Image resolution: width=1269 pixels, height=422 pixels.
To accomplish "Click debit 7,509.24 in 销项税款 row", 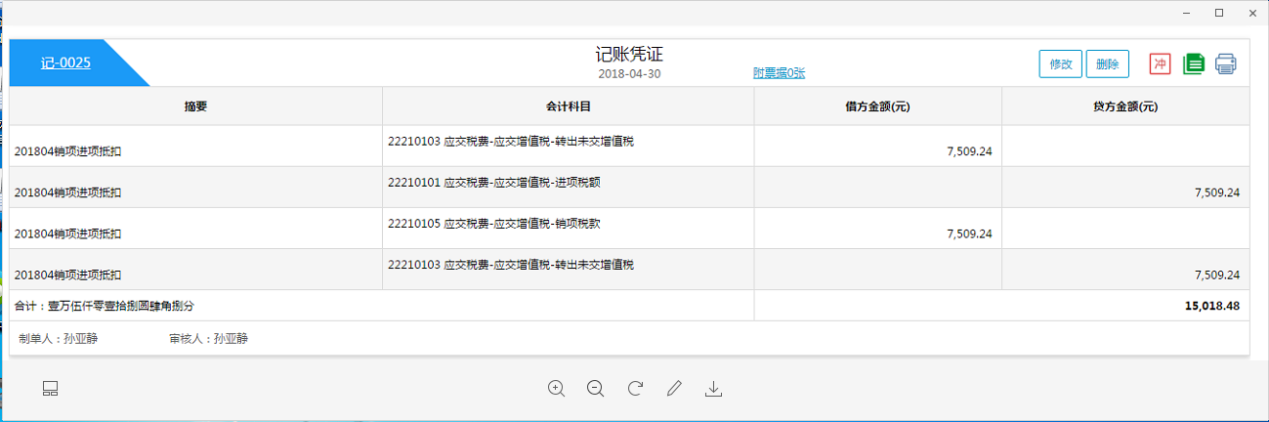I will coord(969,234).
